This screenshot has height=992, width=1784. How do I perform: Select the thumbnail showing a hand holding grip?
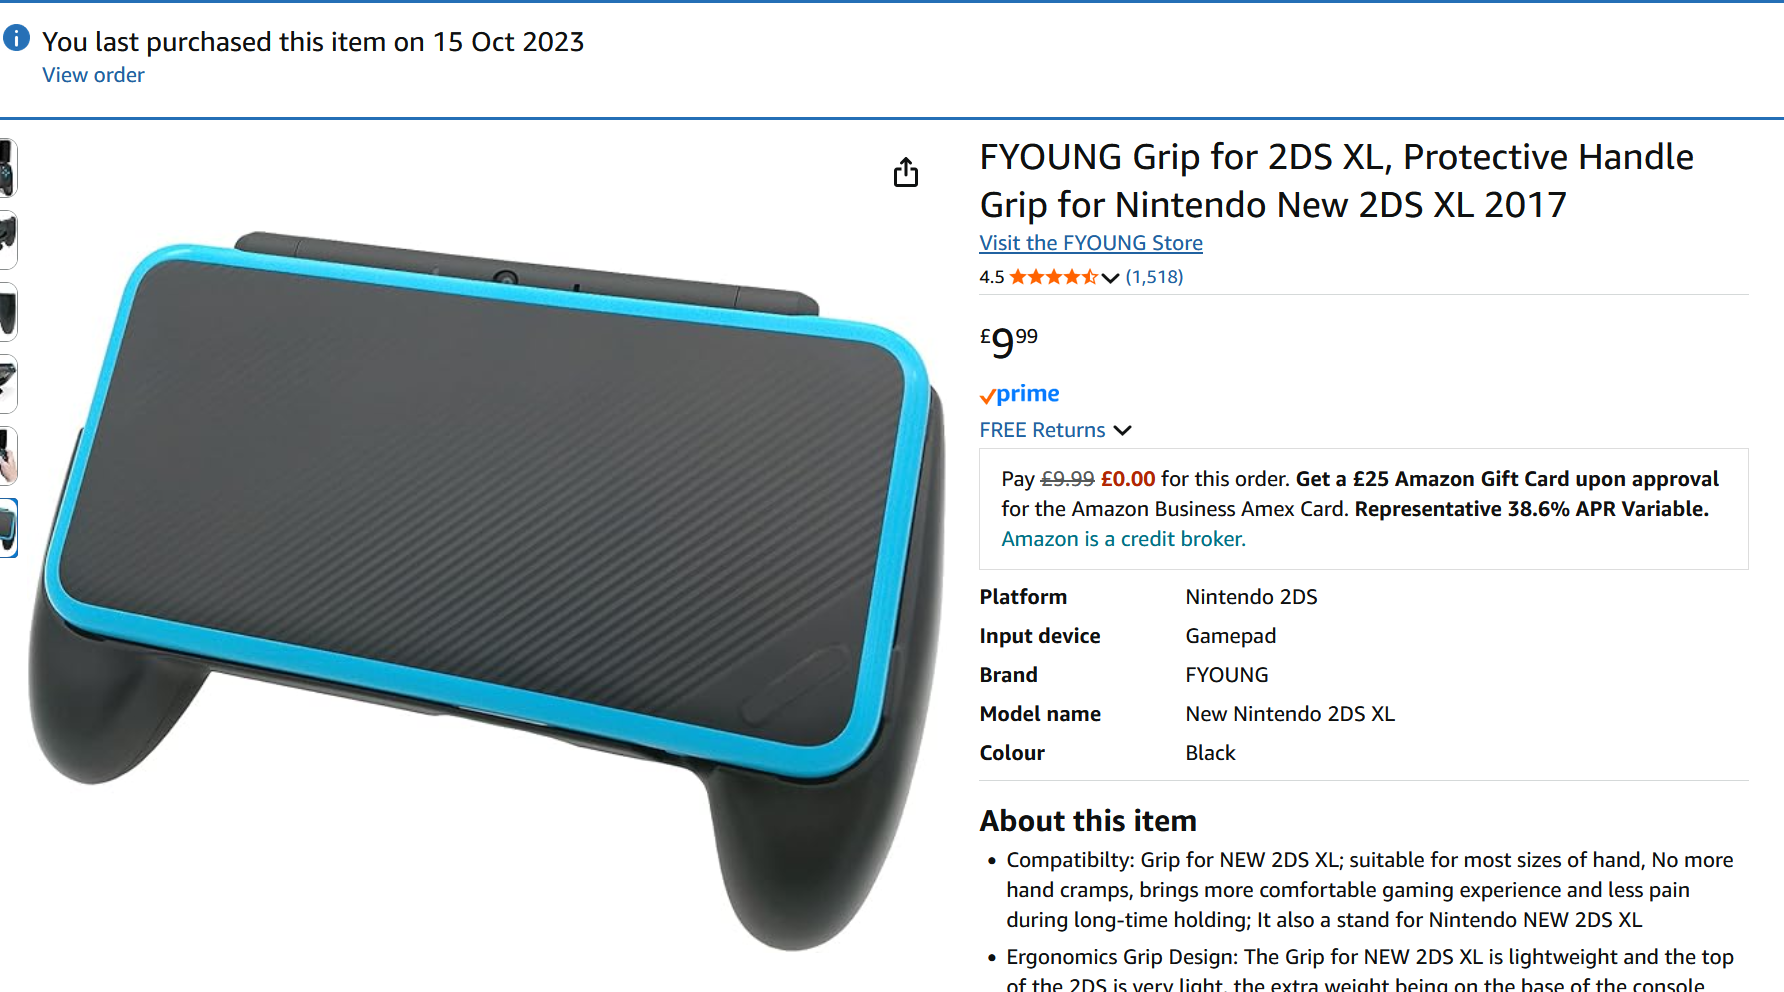coord(7,456)
